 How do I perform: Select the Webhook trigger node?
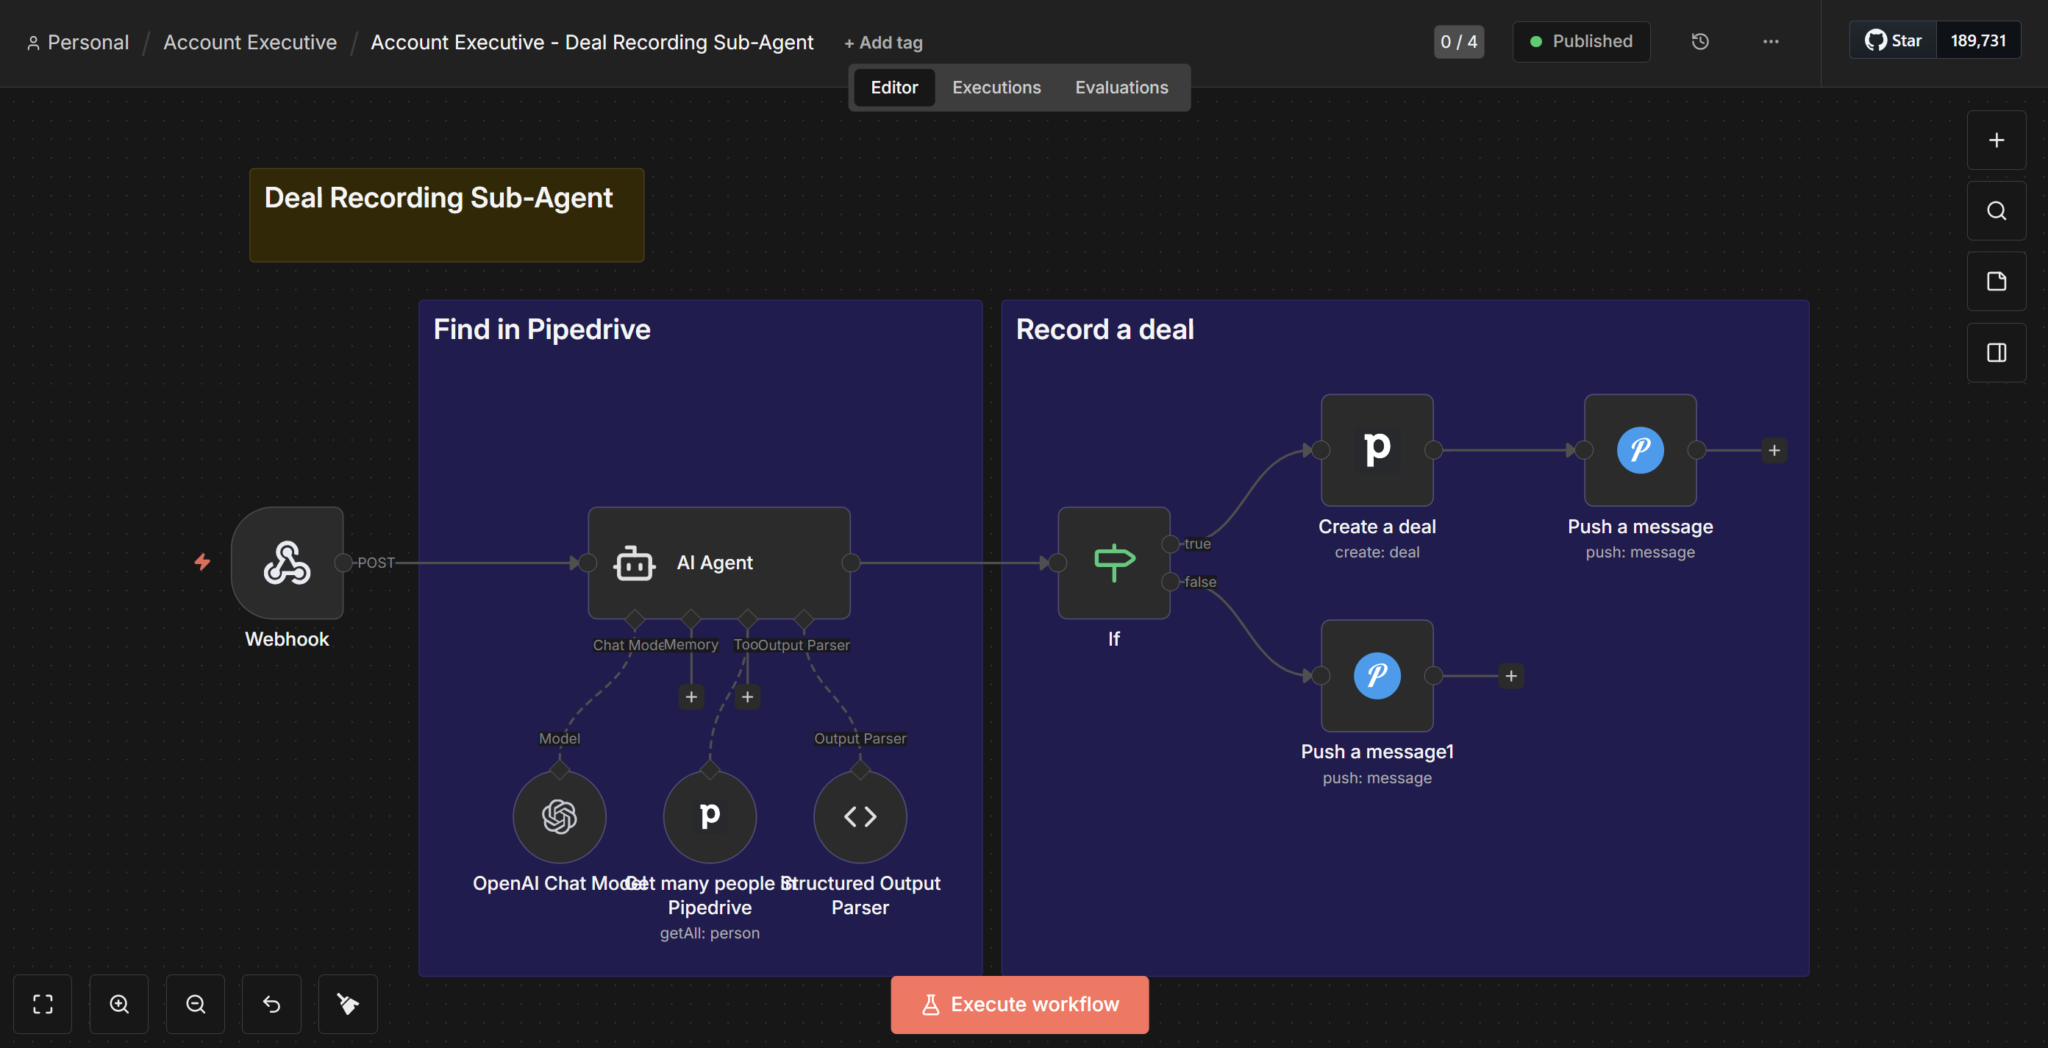(x=287, y=562)
